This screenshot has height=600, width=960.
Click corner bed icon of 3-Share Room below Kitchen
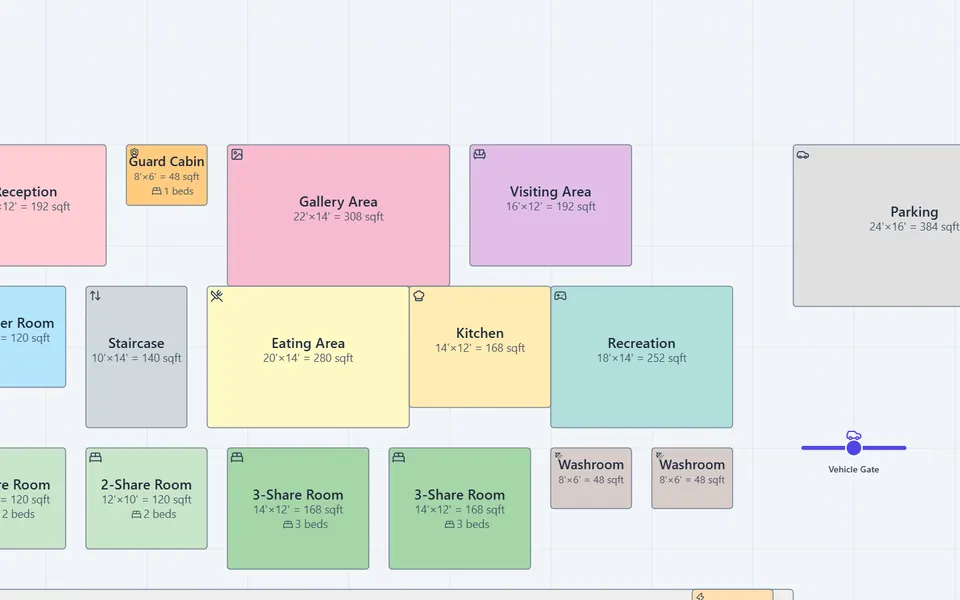pos(399,457)
